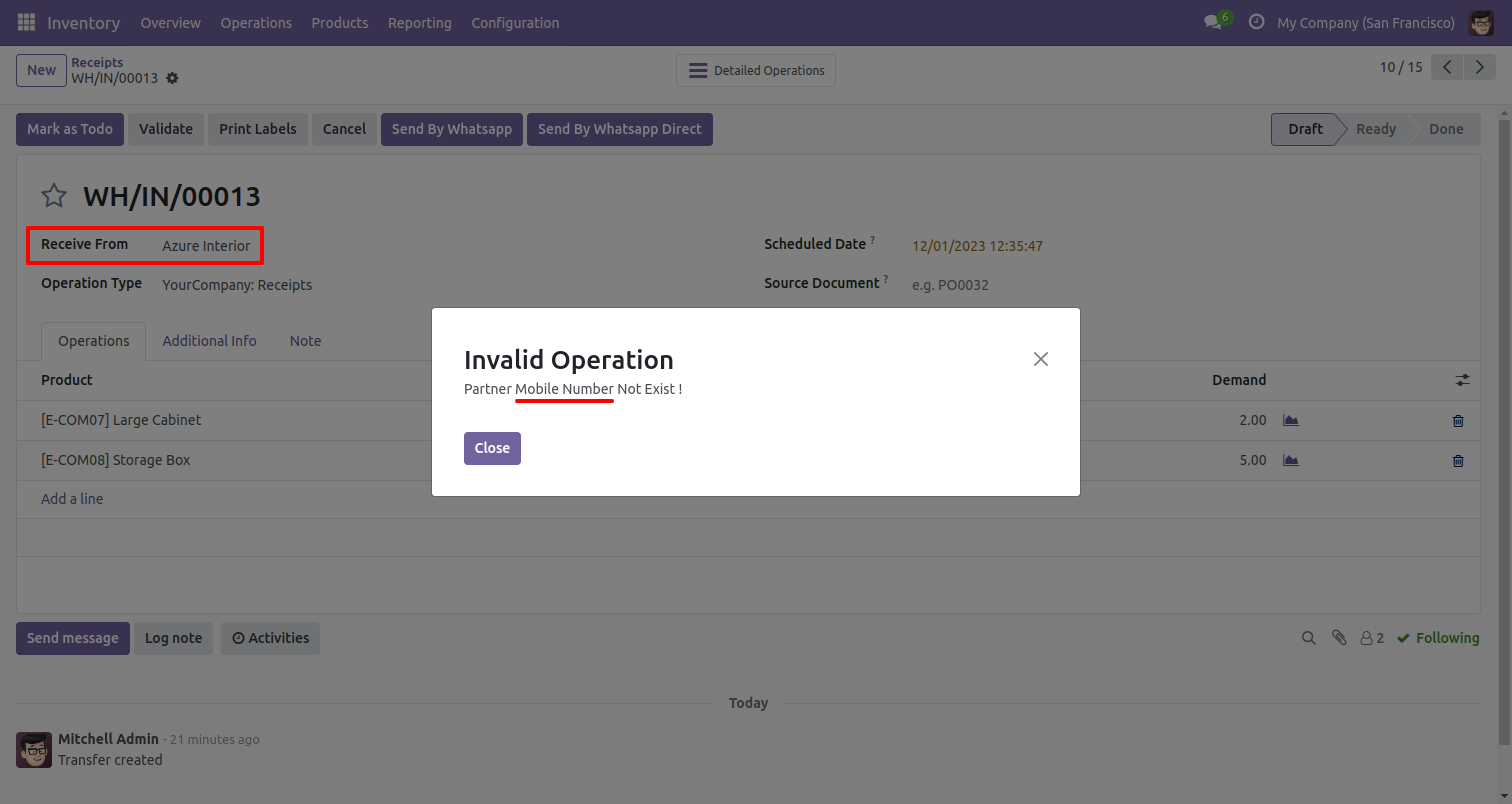Click the Send message button
The image size is (1512, 804).
tap(73, 638)
